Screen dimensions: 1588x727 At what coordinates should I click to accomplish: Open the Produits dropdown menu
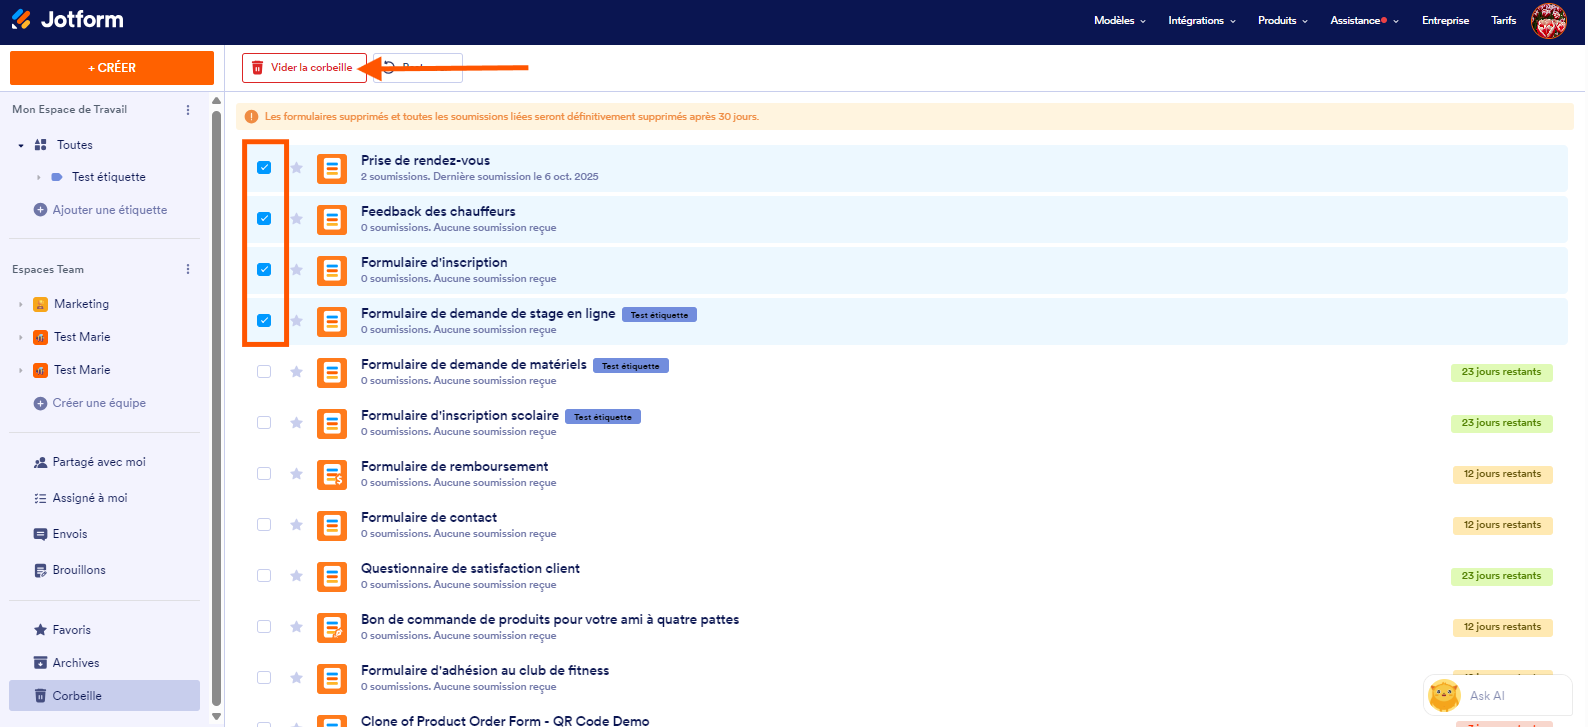tap(1283, 21)
